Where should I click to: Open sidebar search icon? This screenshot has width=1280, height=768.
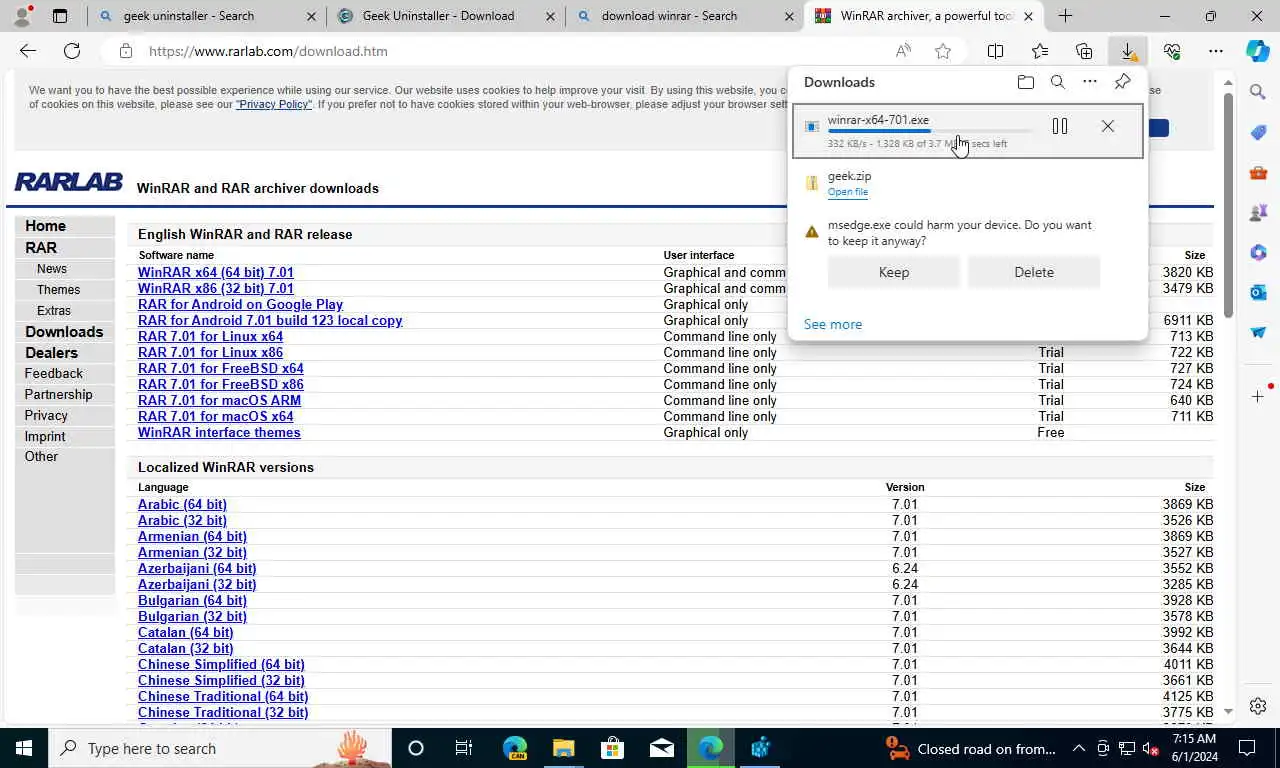(x=1258, y=92)
